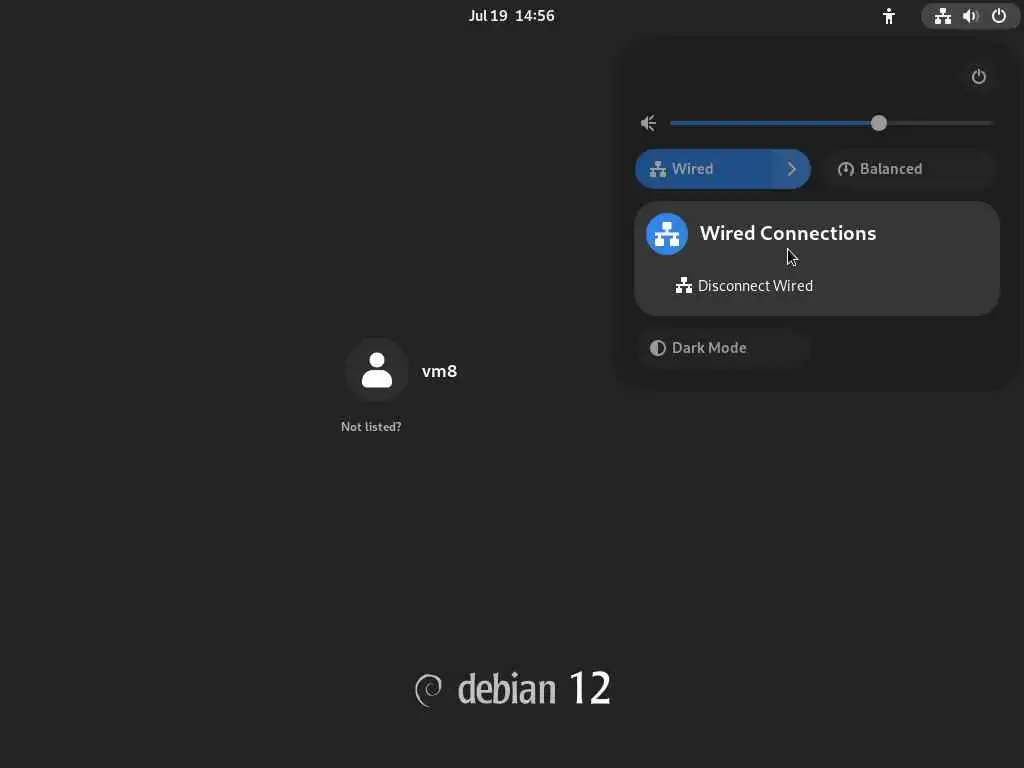Image resolution: width=1024 pixels, height=768 pixels.
Task: Click the power icon in top bar
Action: (999, 16)
